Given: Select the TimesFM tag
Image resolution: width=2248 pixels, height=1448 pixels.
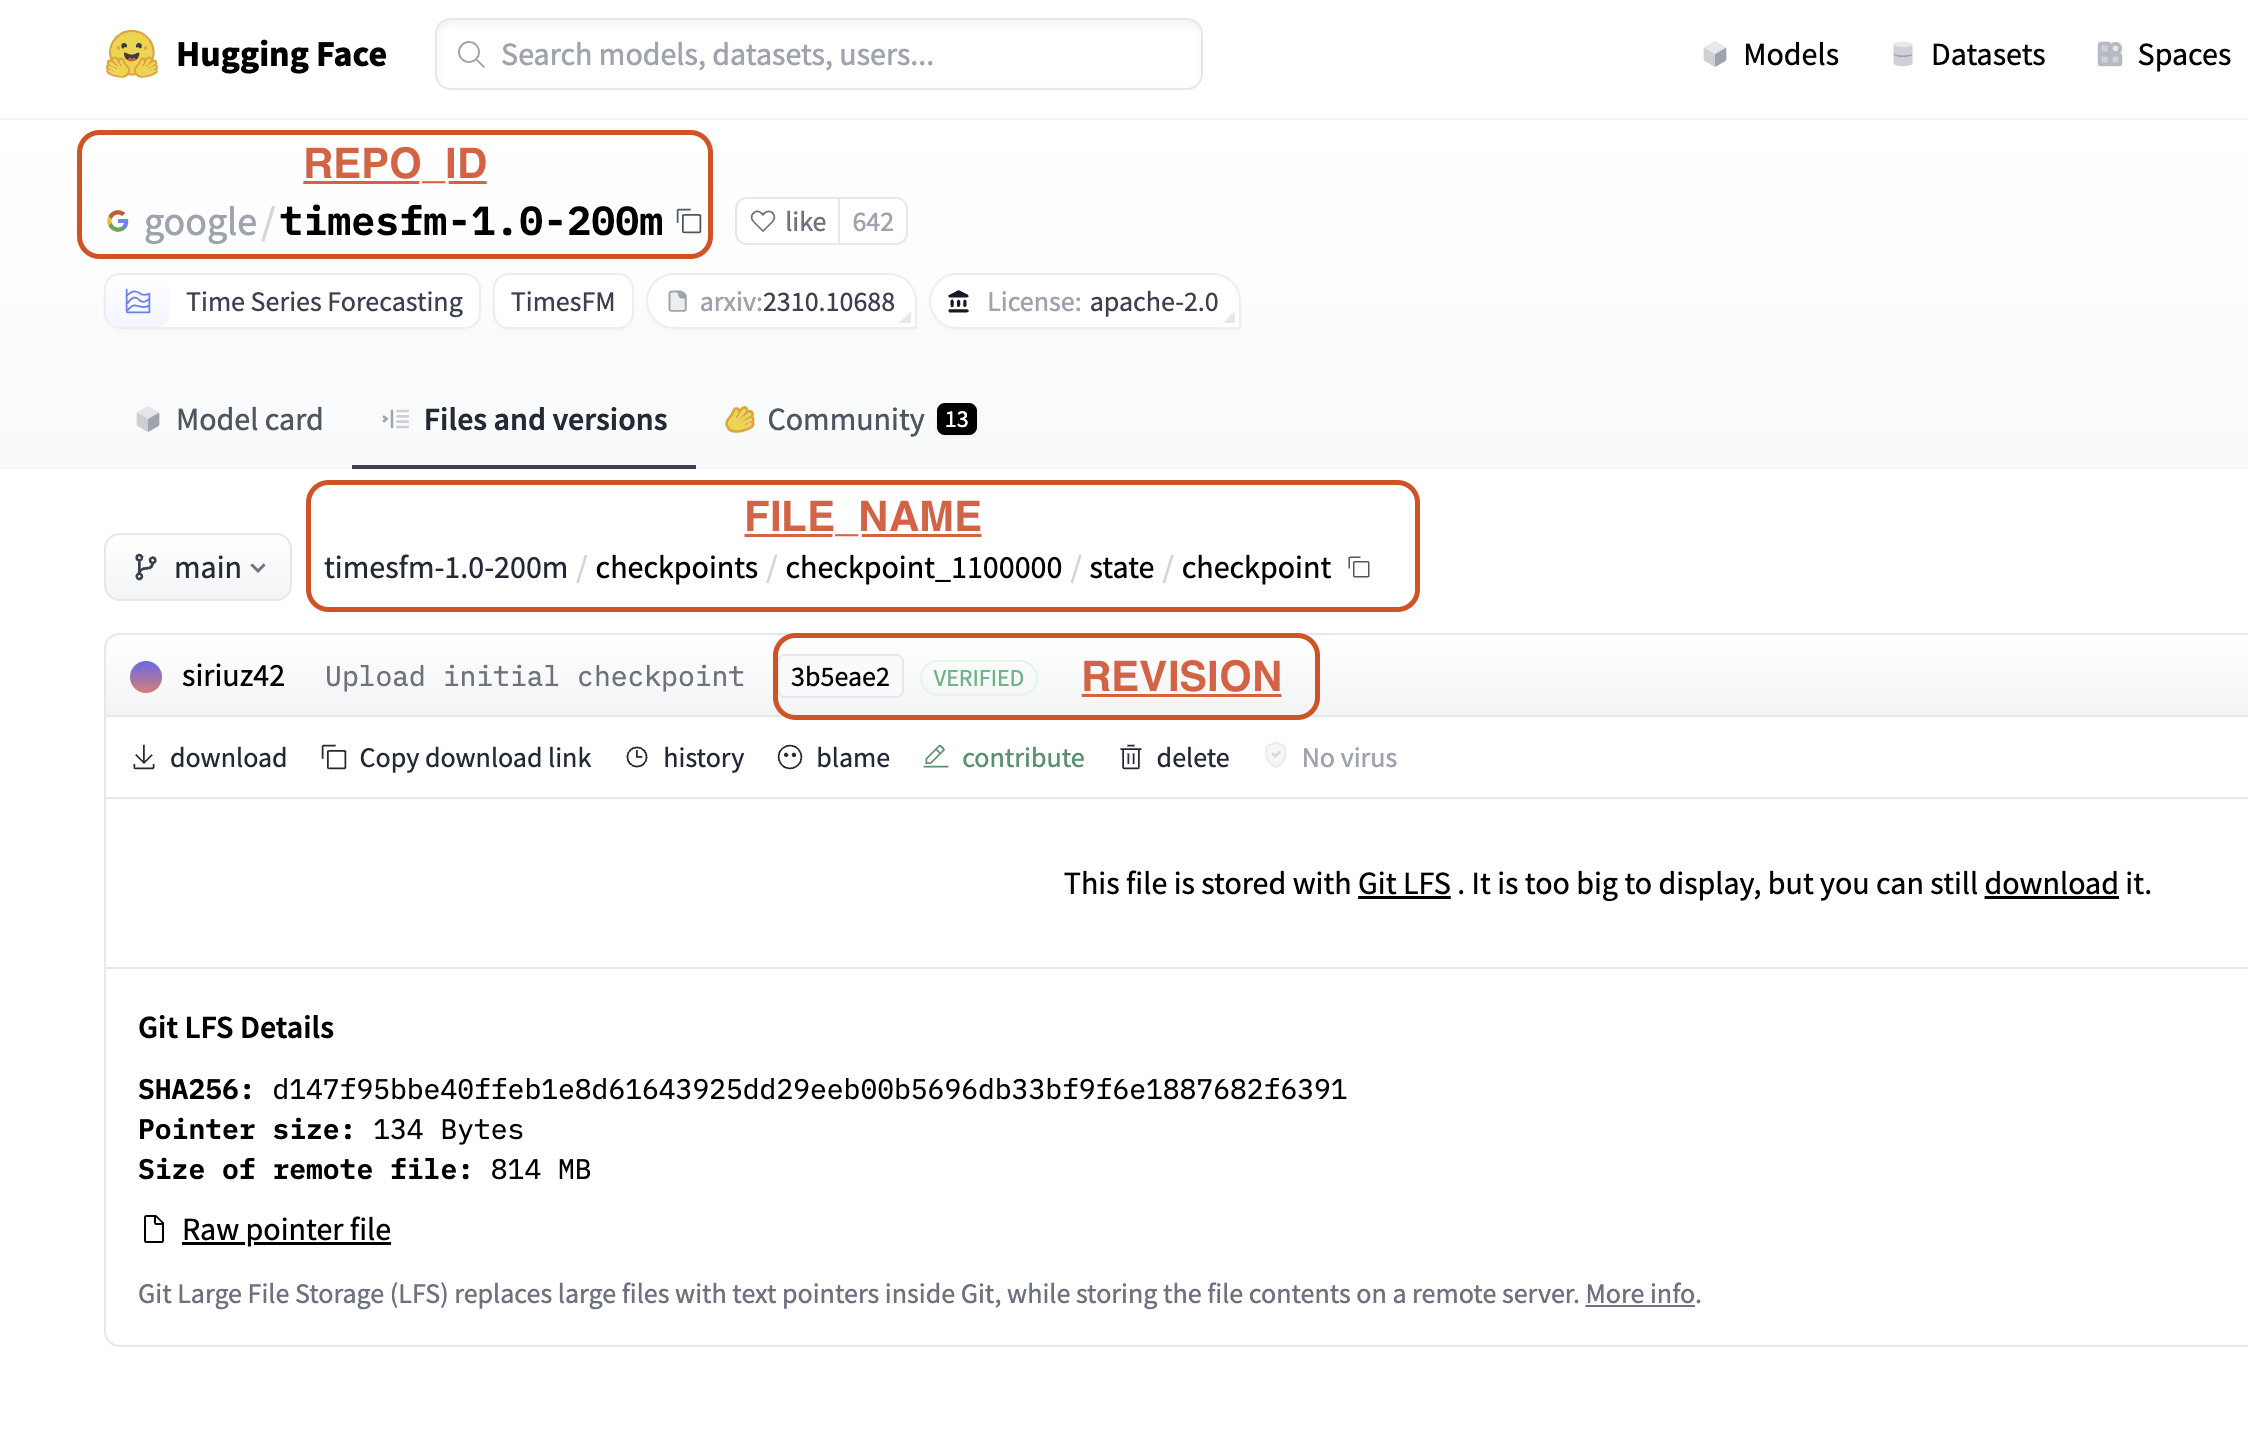Looking at the screenshot, I should pos(563,301).
